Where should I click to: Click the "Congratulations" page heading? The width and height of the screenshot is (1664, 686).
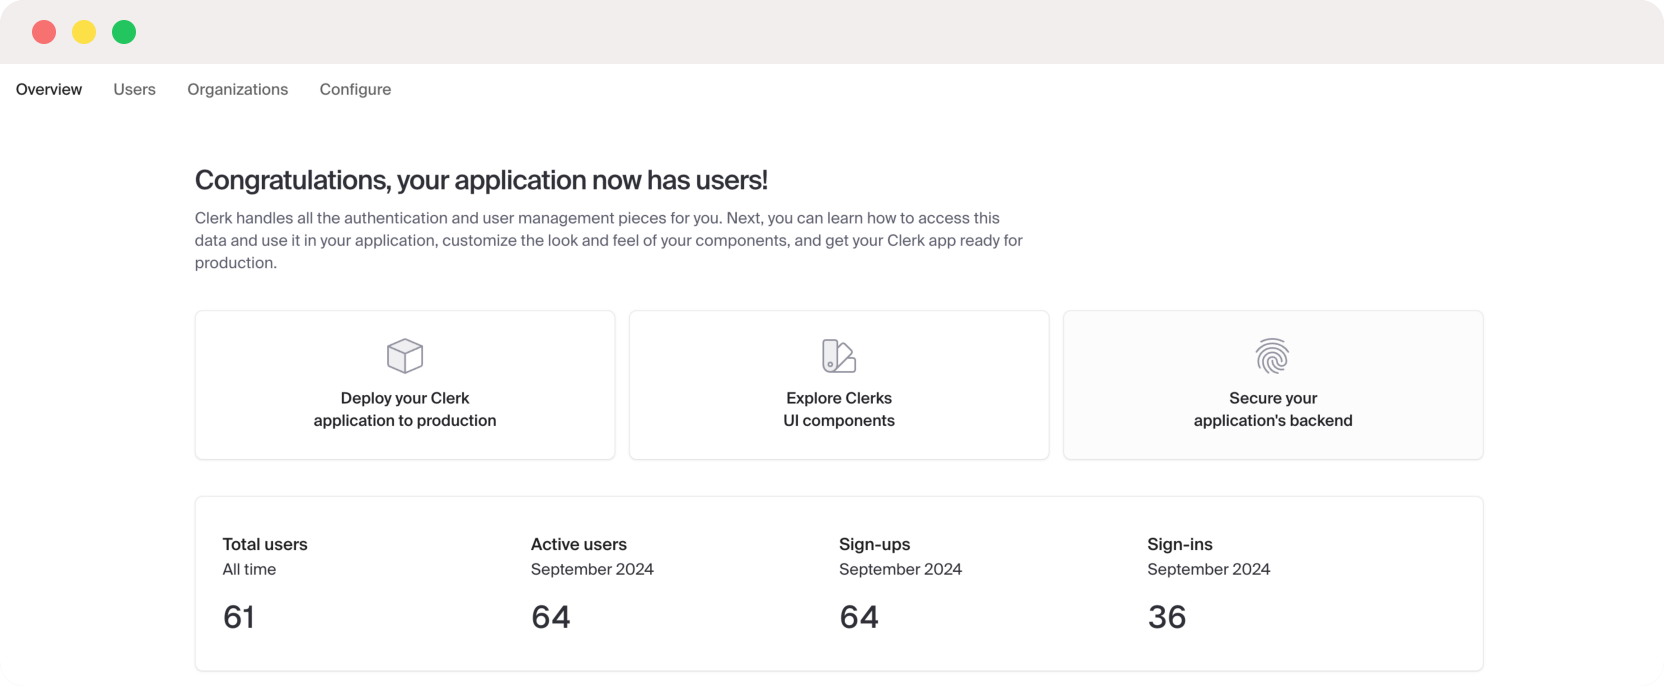pos(481,180)
